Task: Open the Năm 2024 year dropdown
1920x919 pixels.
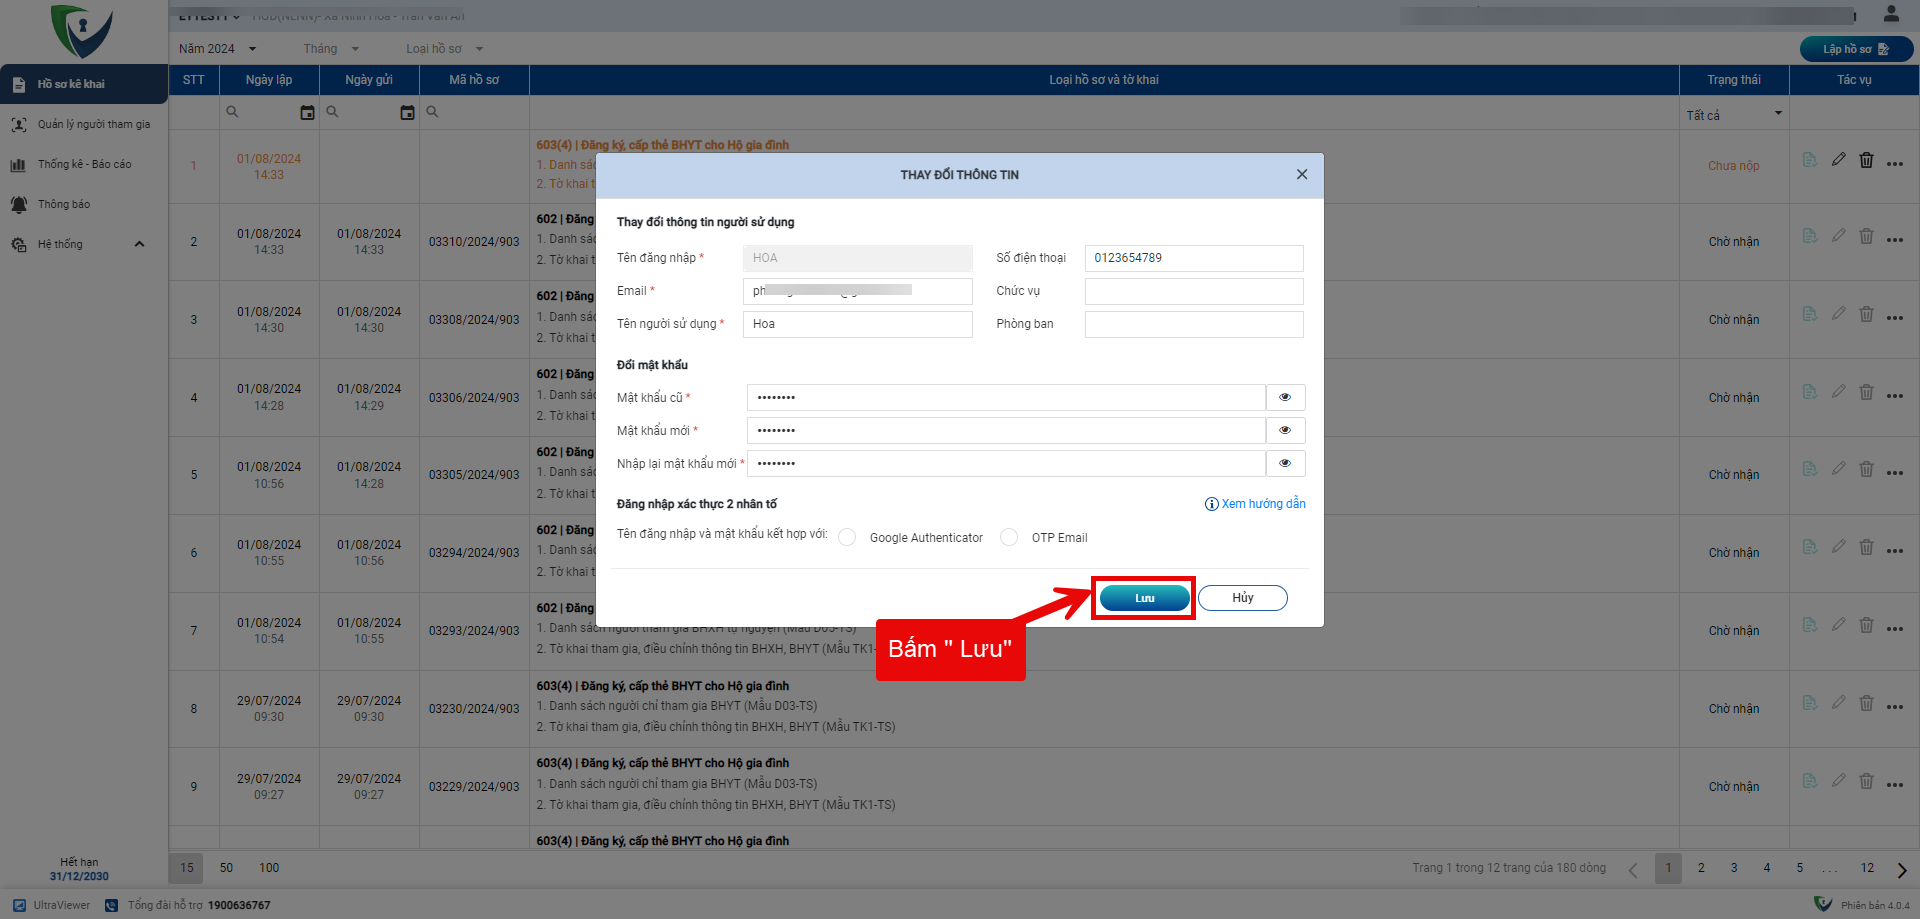Action: pos(218,49)
